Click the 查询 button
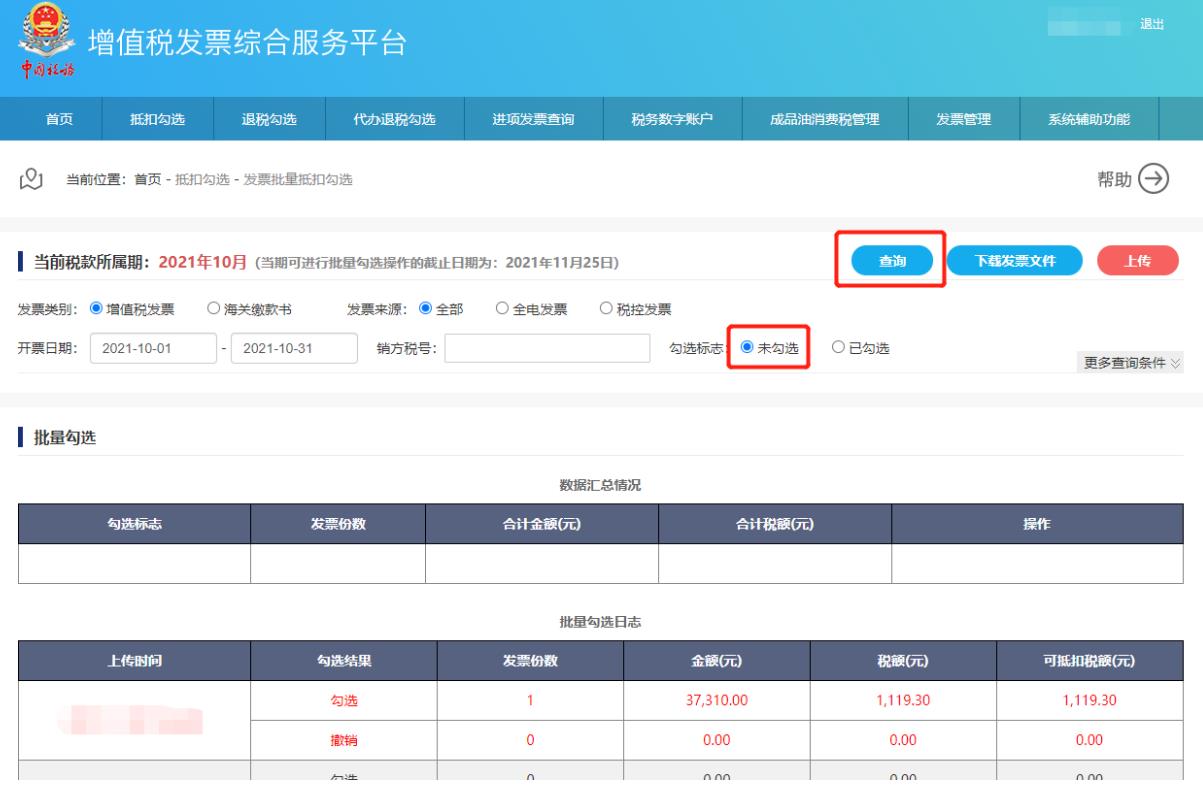The height and width of the screenshot is (792, 1203). (892, 261)
